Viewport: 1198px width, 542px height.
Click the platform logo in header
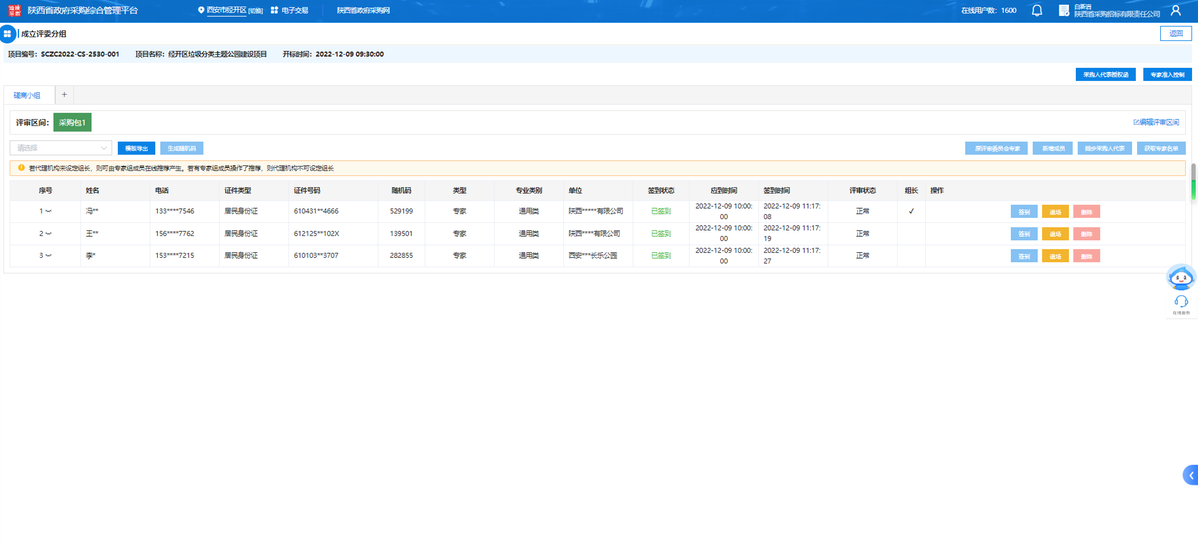pos(14,11)
